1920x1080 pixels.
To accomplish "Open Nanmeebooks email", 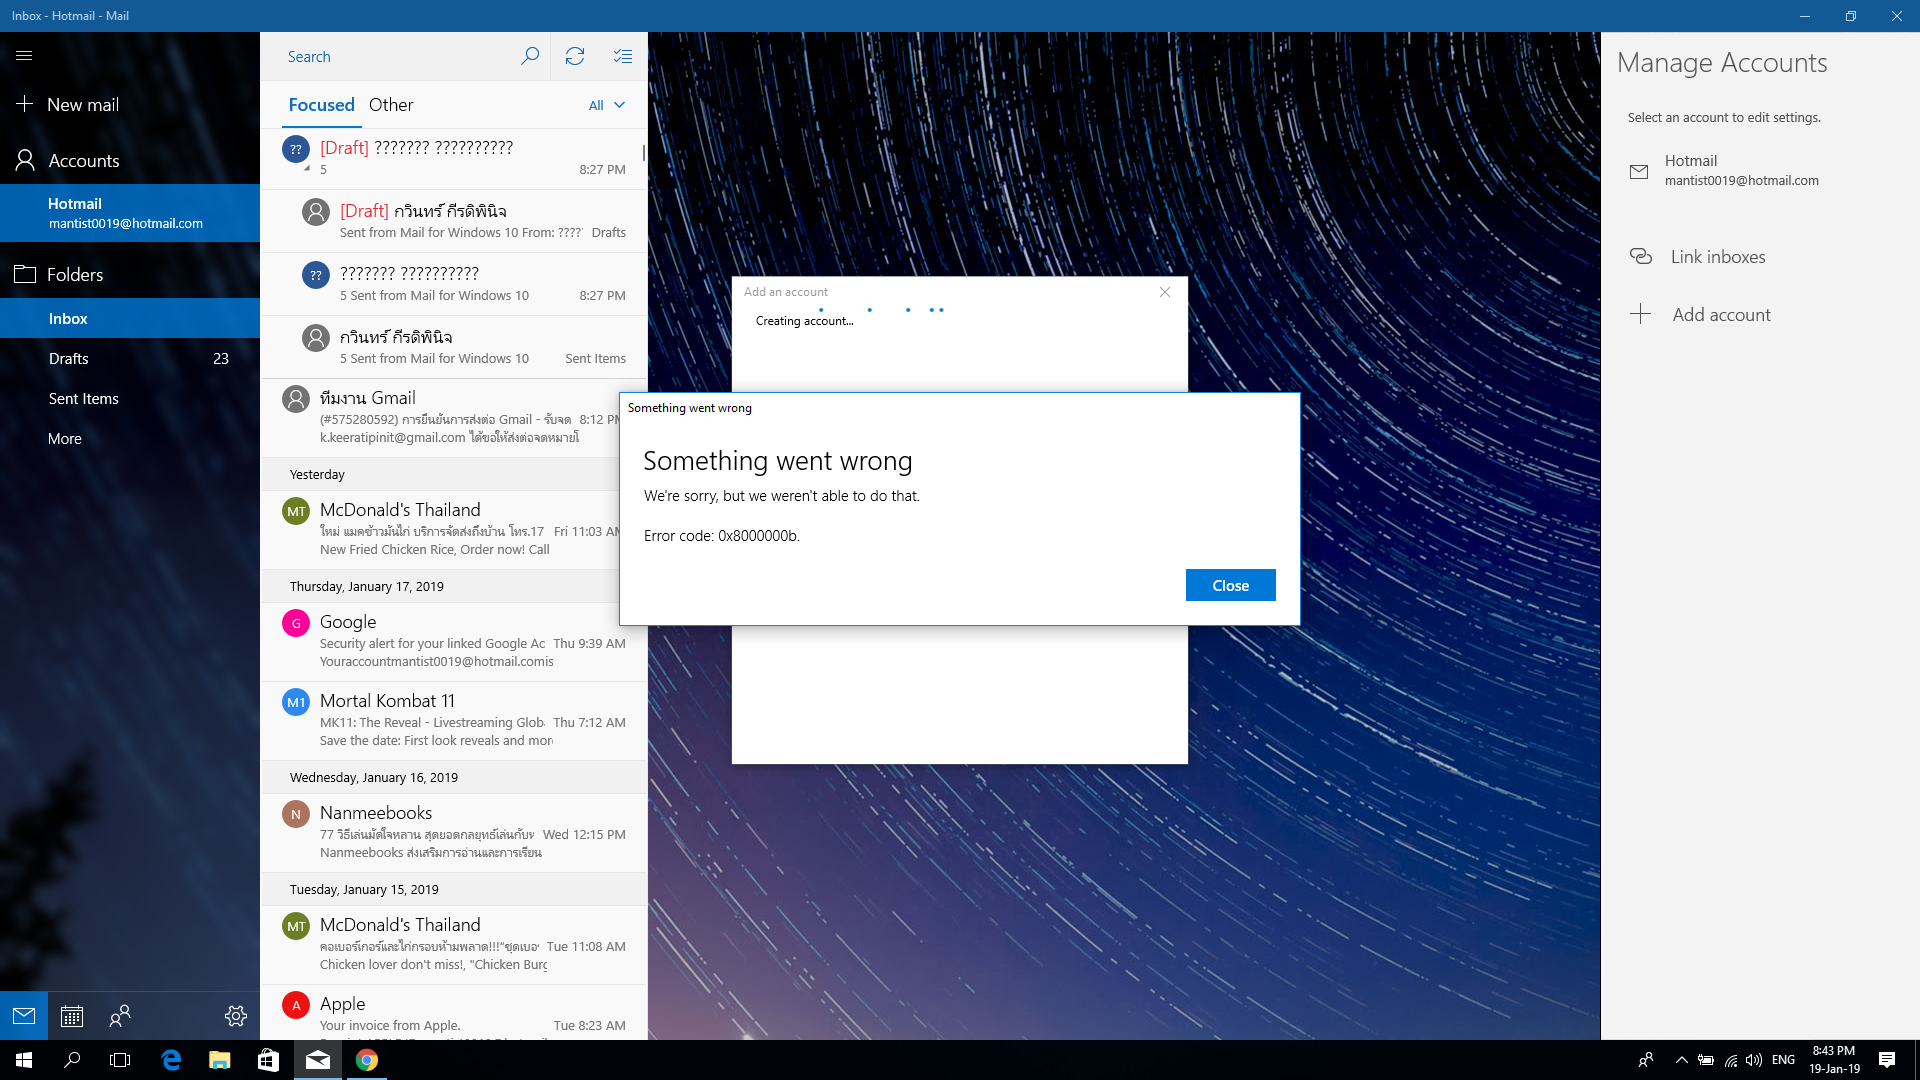I will click(x=454, y=833).
